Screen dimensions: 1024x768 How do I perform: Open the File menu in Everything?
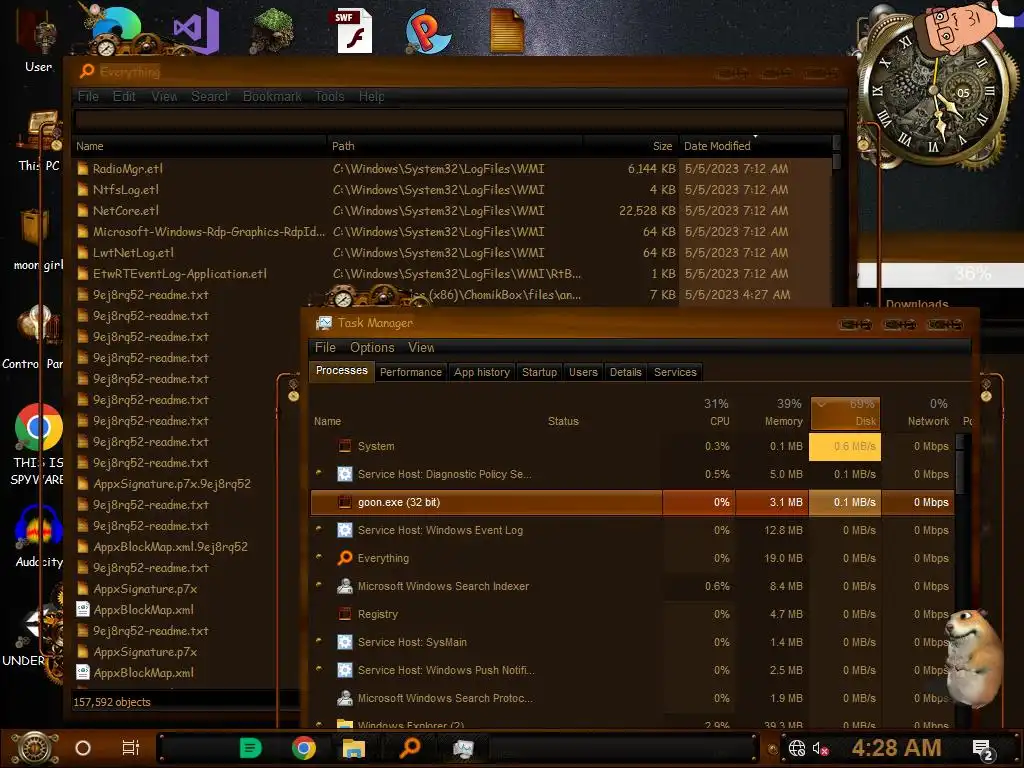point(88,97)
